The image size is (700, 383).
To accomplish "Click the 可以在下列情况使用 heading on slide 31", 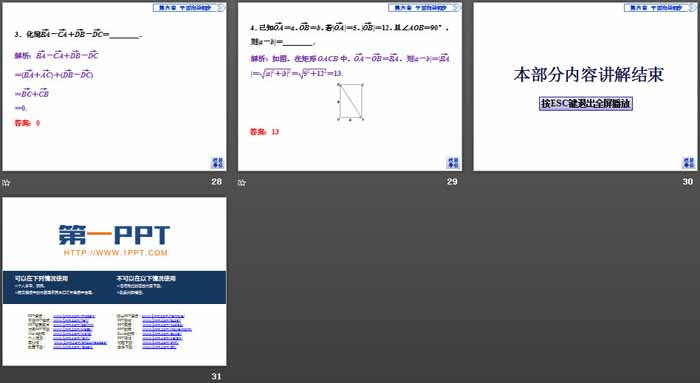I will 41,278.
